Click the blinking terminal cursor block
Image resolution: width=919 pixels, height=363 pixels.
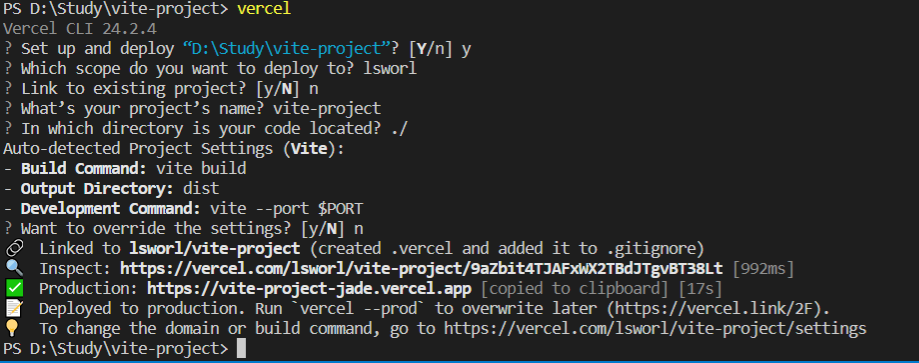click(x=241, y=348)
